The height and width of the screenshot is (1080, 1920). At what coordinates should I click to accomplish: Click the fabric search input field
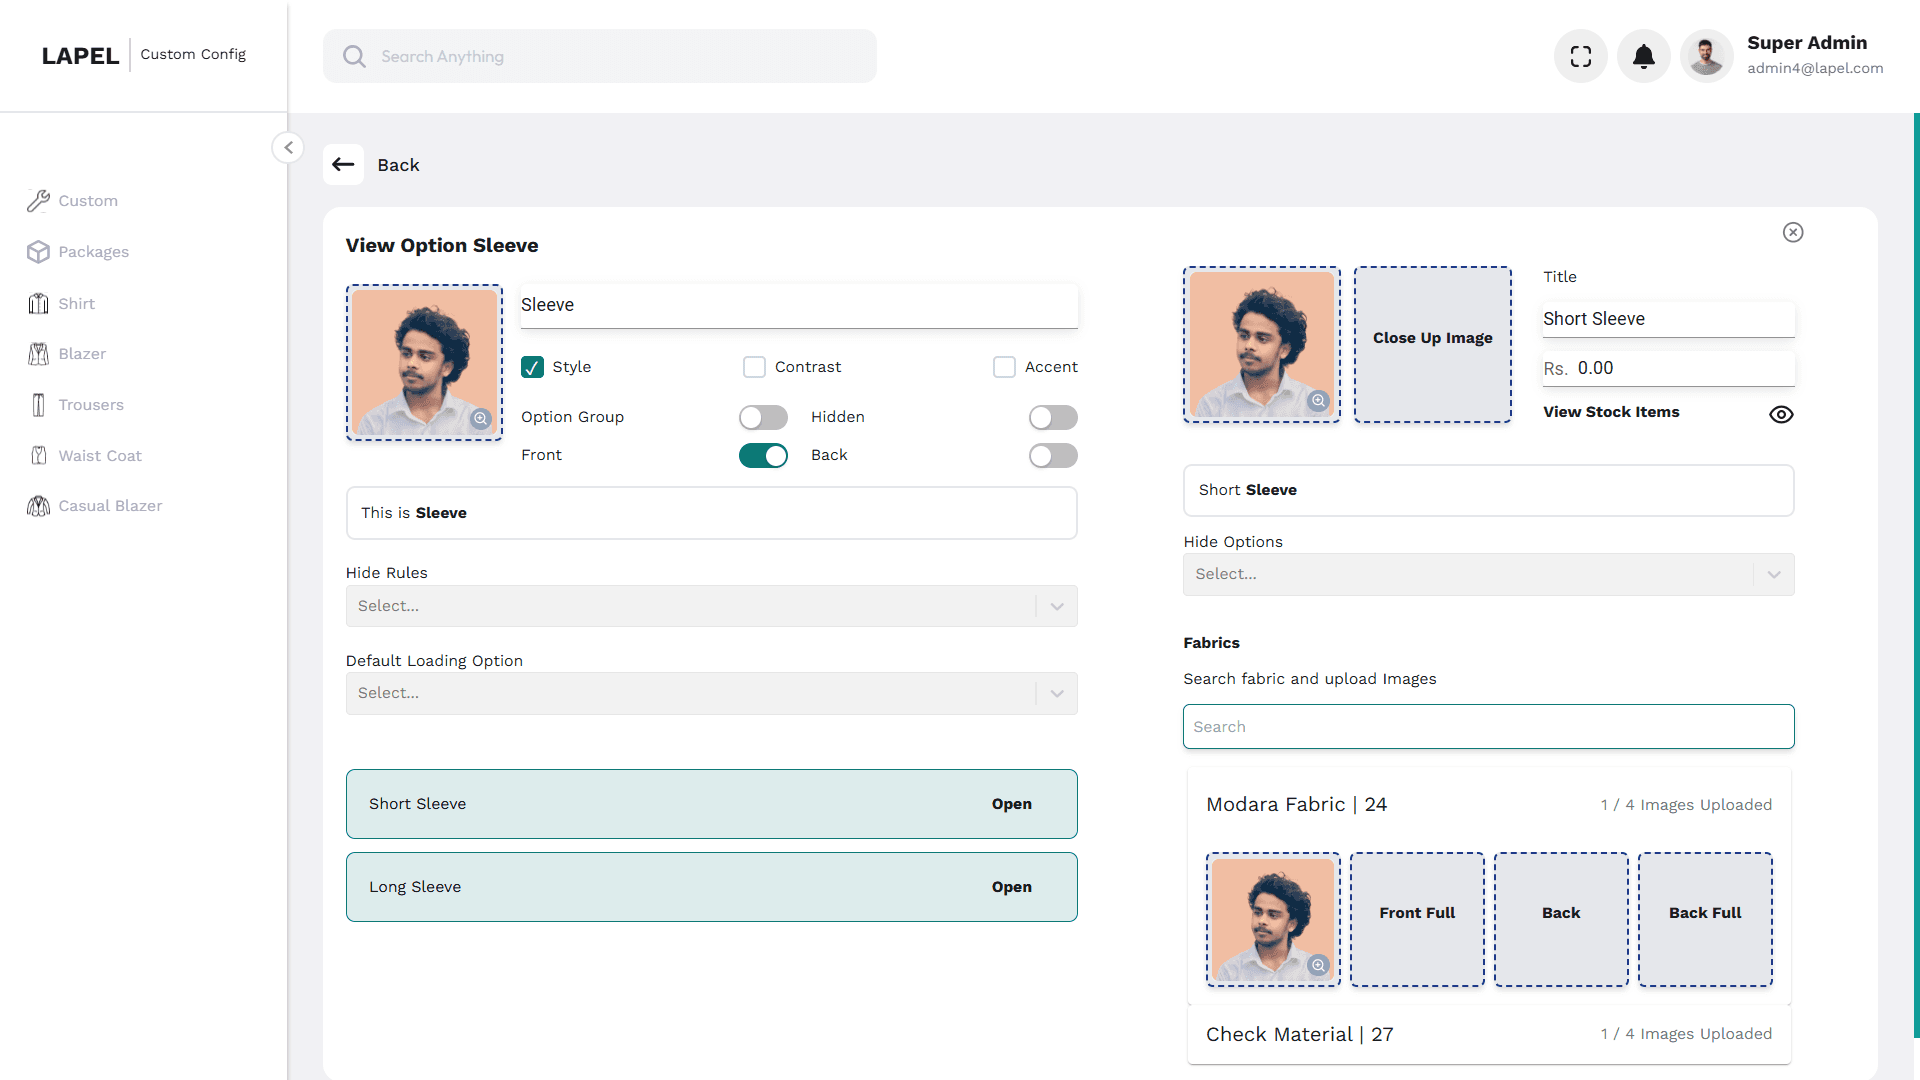click(1488, 726)
